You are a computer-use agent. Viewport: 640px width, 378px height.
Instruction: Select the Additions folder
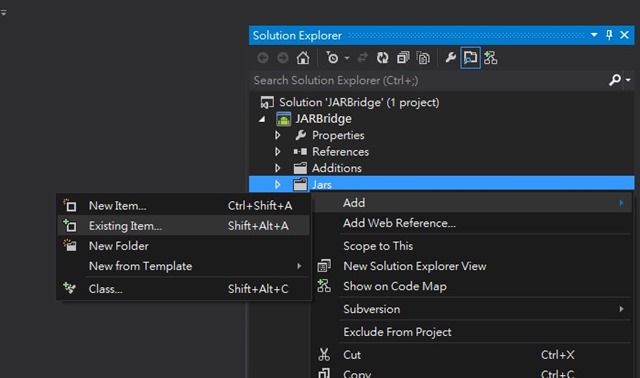337,168
